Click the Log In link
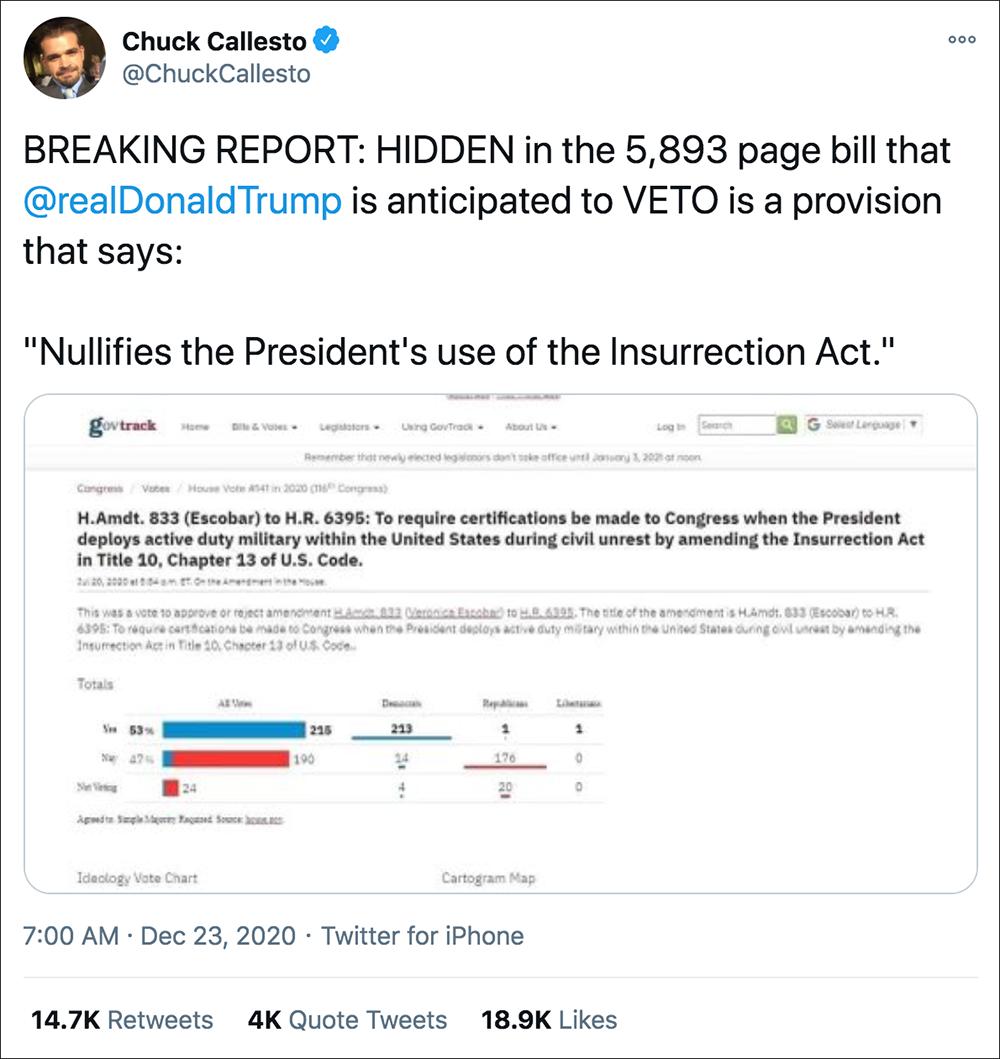Screen dimensions: 1000x1059 670,427
